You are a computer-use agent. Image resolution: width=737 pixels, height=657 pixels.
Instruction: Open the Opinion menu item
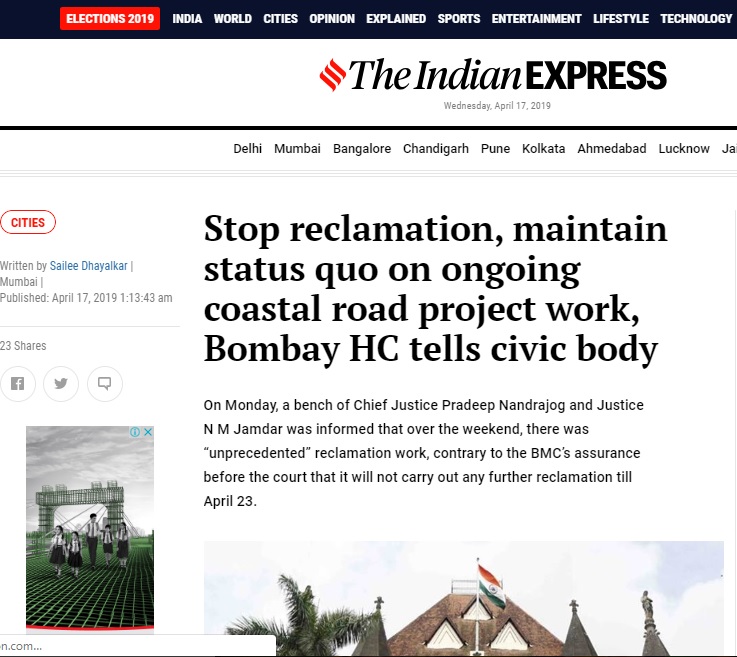point(332,19)
